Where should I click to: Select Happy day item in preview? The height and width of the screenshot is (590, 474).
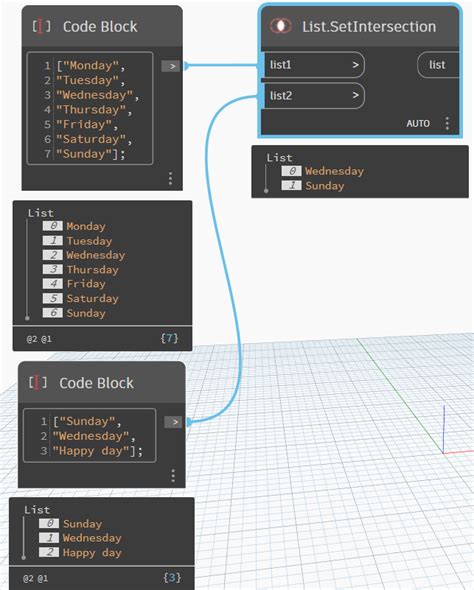[81, 553]
